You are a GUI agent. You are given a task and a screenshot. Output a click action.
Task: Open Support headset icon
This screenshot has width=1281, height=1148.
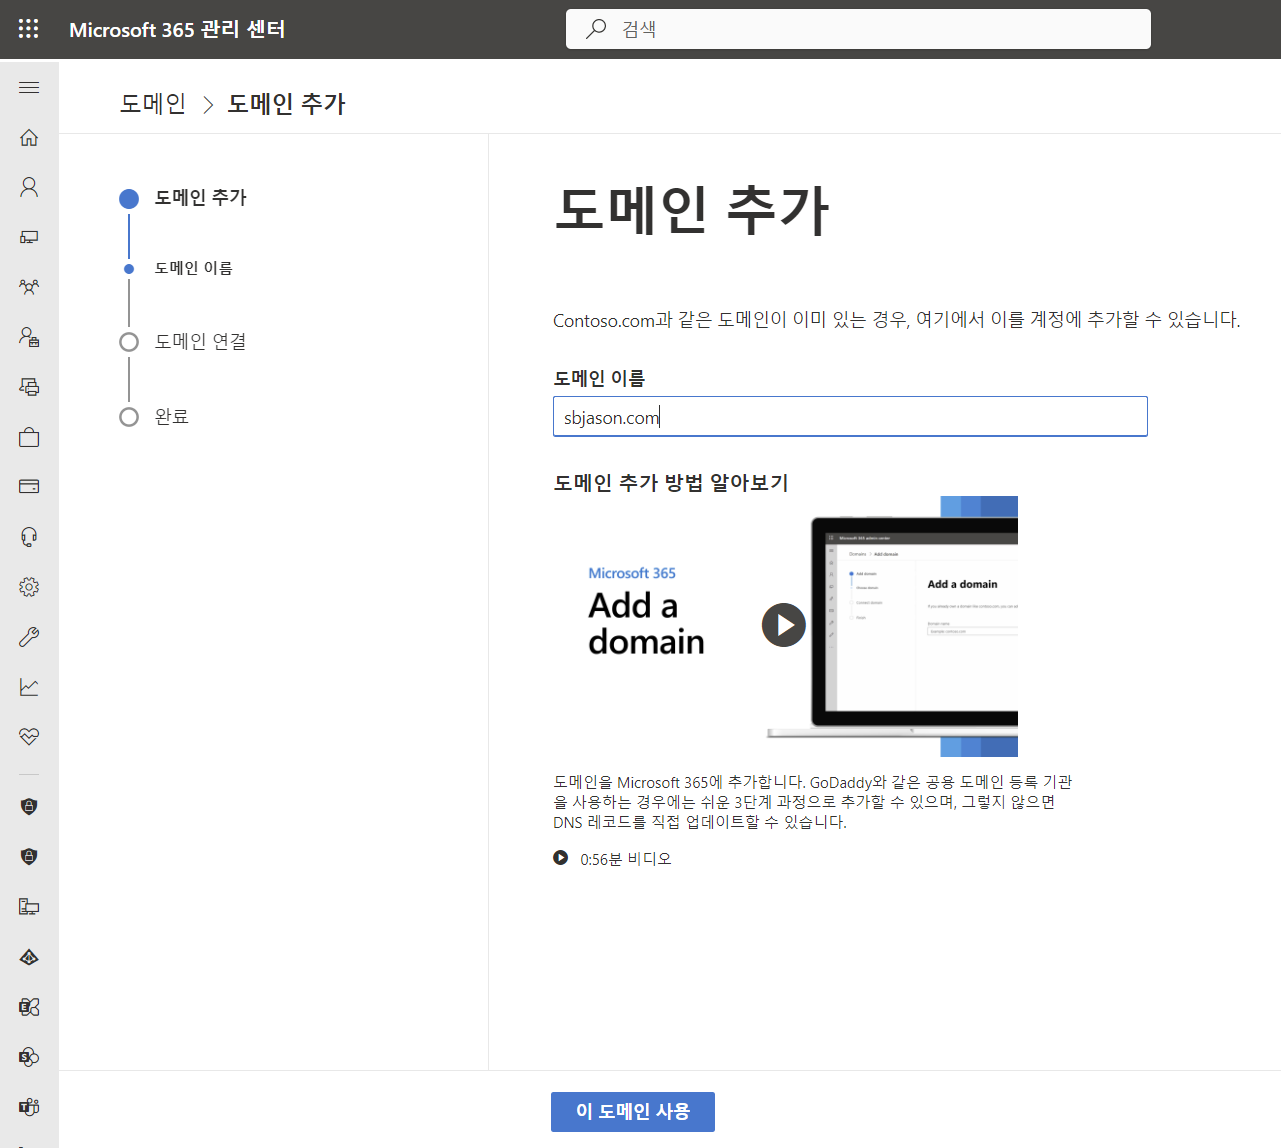(29, 537)
